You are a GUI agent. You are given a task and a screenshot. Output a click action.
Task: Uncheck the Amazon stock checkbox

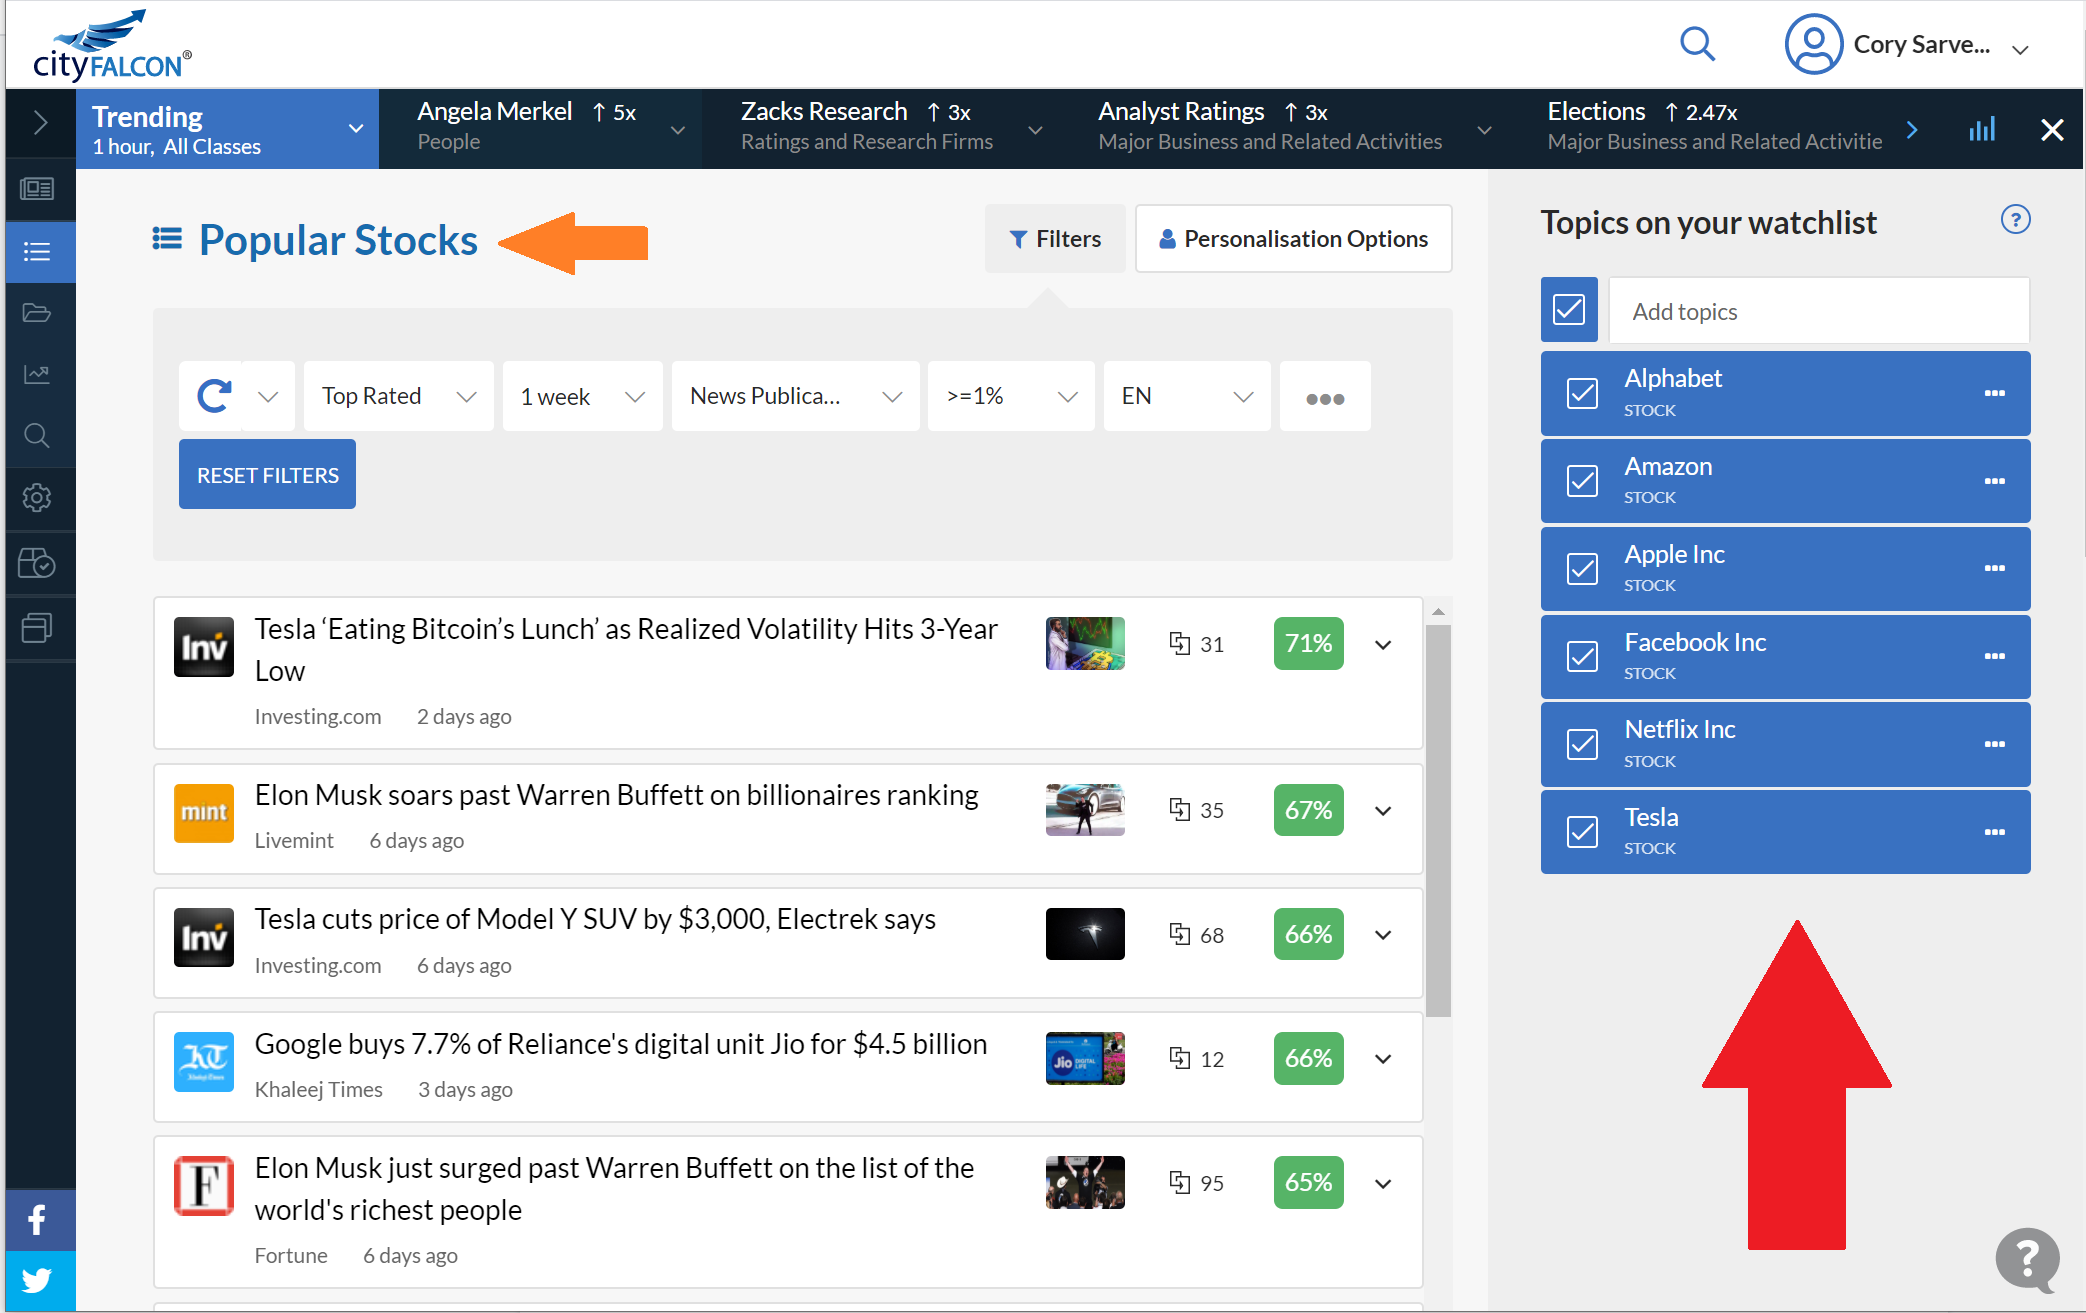click(1582, 481)
